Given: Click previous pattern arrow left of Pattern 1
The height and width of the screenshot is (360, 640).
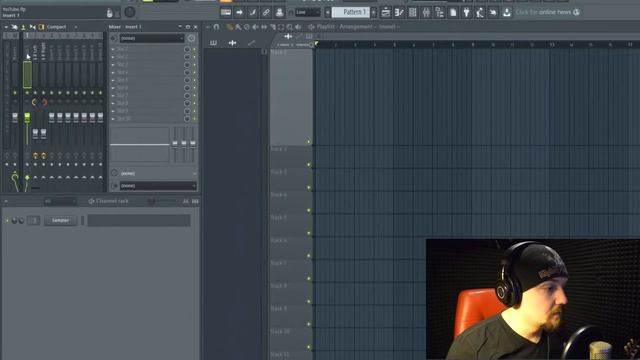Looking at the screenshot, I should [x=327, y=12].
